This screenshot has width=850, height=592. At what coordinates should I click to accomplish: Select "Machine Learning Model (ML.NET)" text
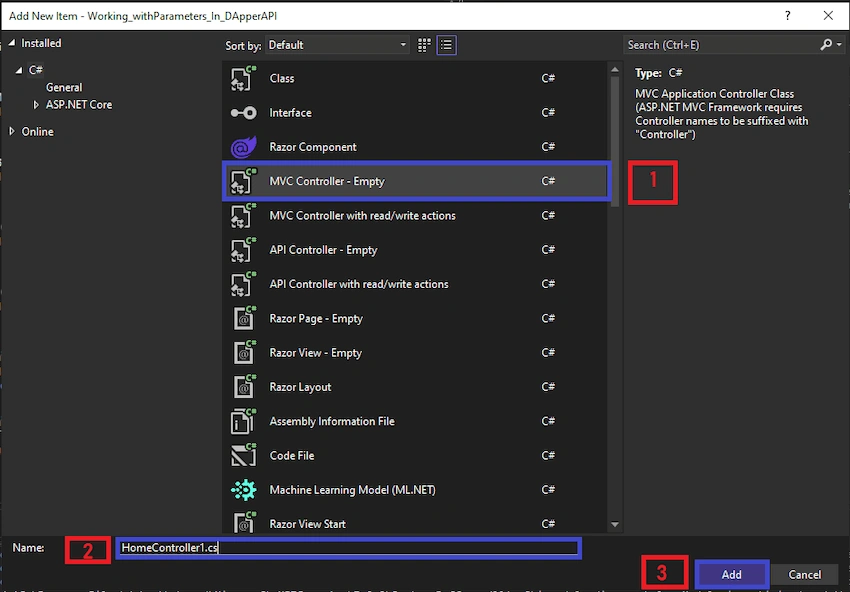352,490
